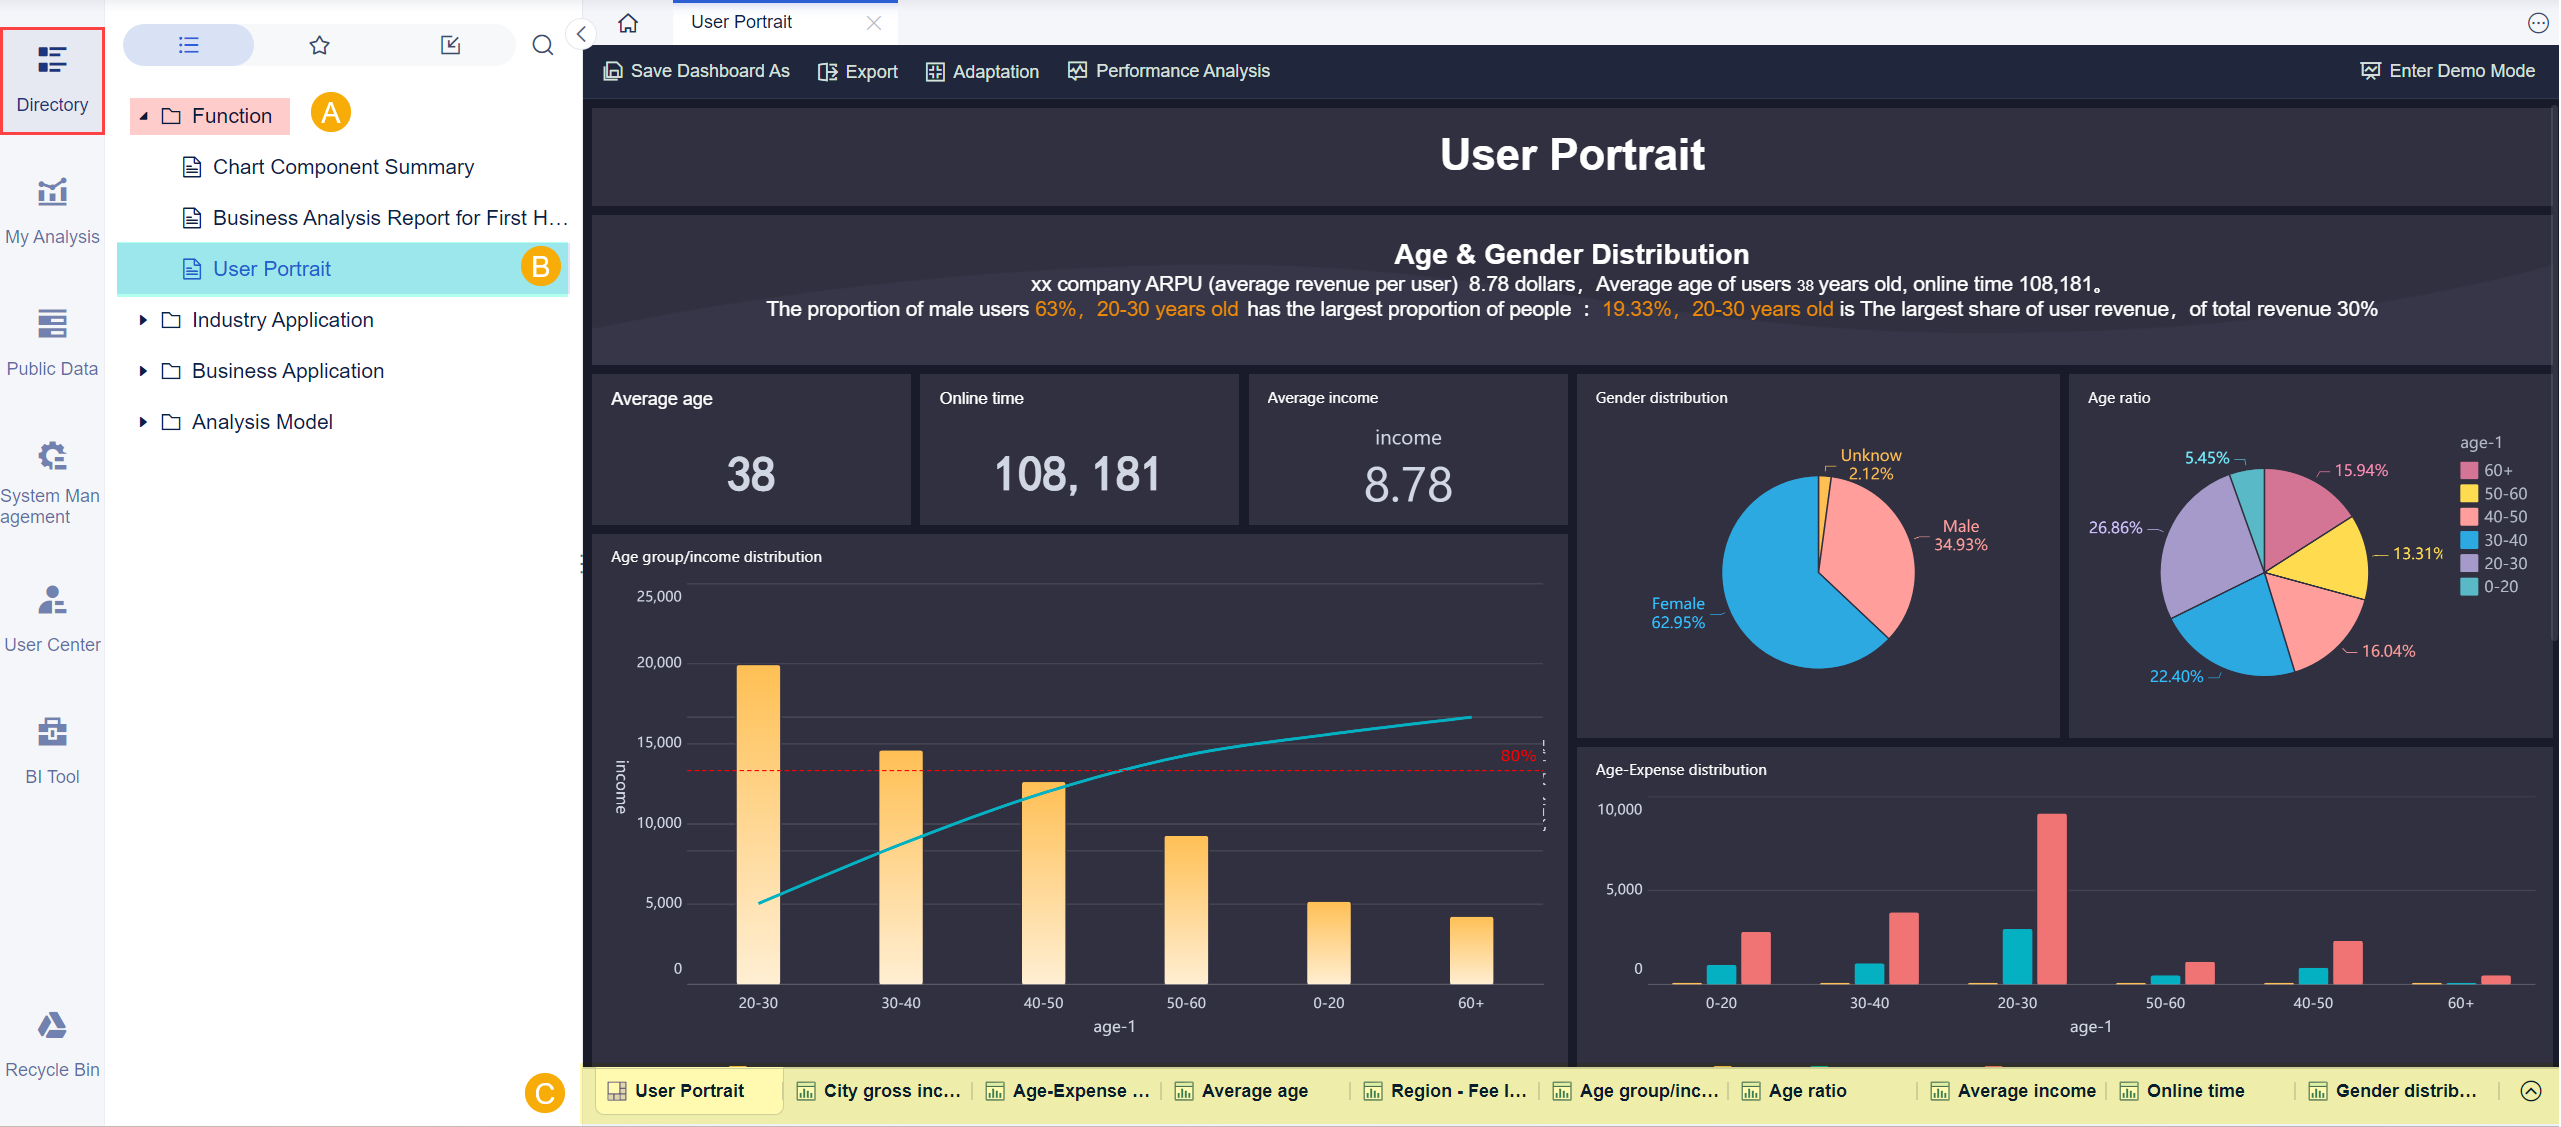Screen dimensions: 2561x1127
Task: Open the Recycle Bin
Action: (52, 1044)
